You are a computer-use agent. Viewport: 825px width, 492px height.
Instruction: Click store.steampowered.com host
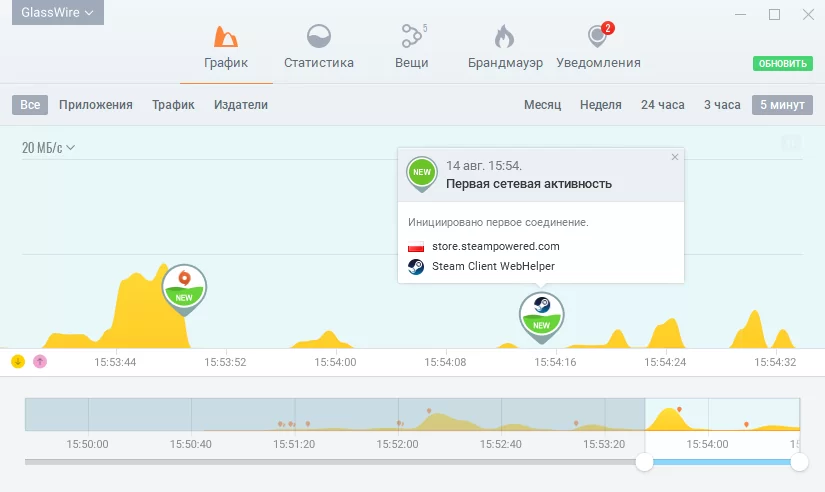(x=496, y=246)
